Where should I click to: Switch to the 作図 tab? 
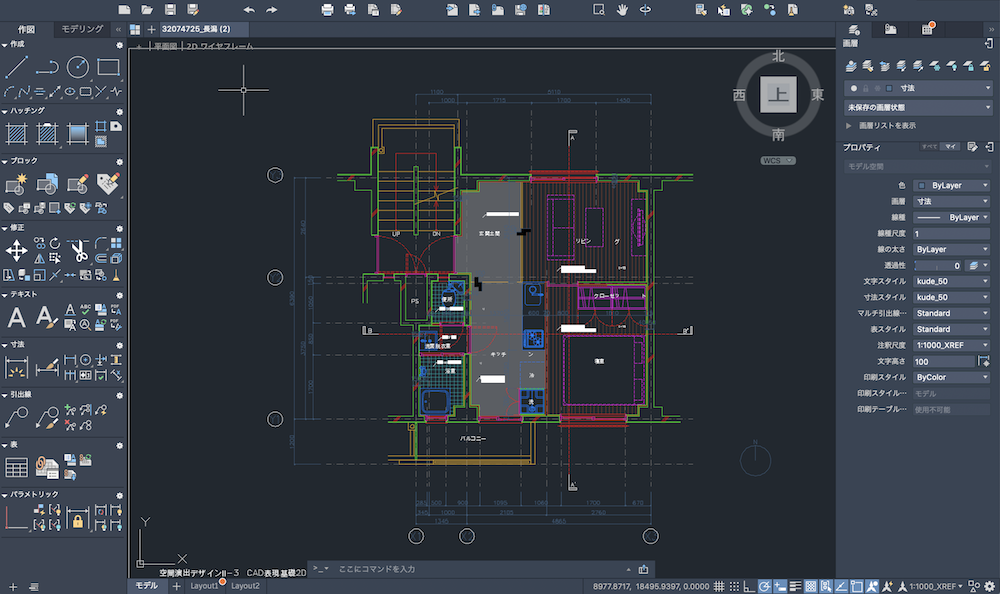coord(26,29)
